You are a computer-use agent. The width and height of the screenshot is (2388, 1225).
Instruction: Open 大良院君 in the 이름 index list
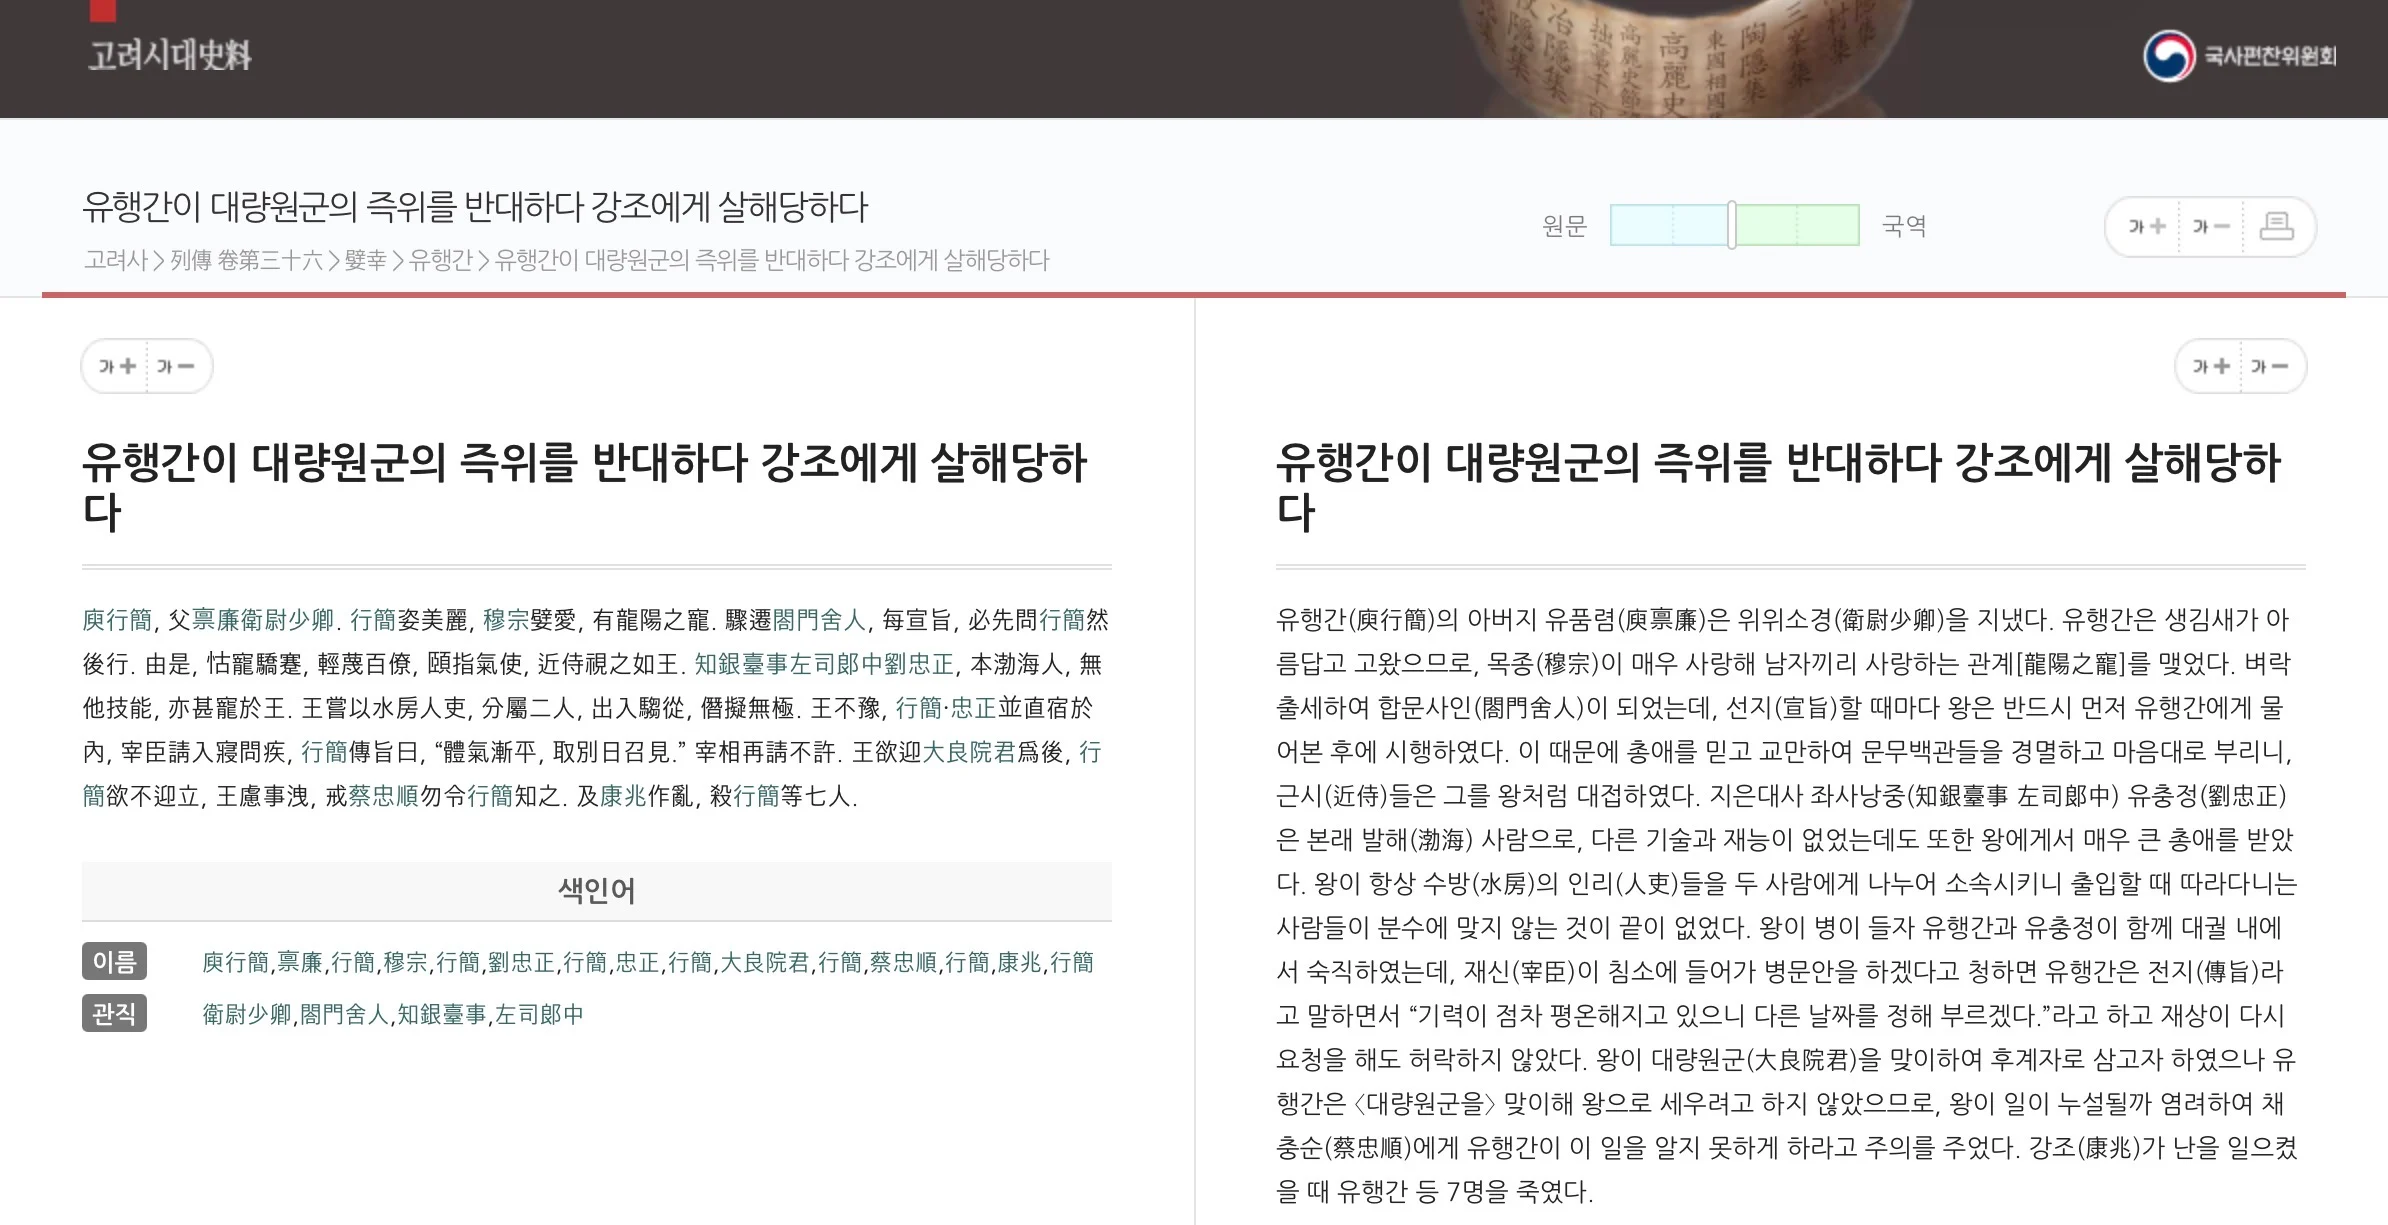(x=765, y=962)
